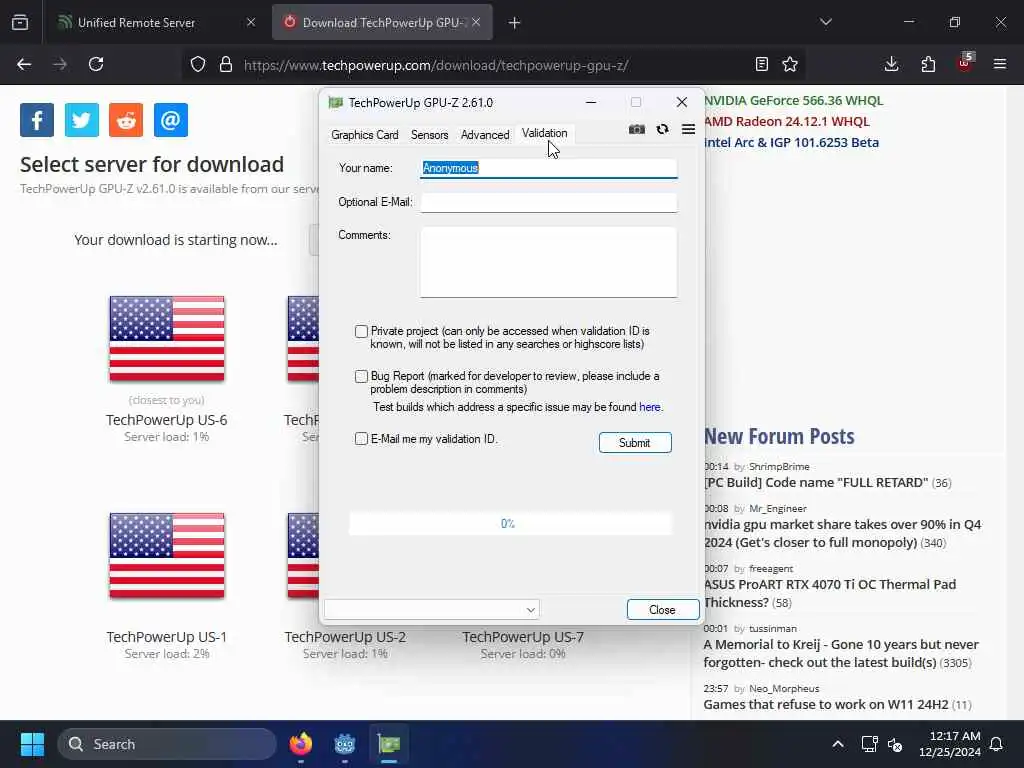Expand the GPU selection dropdown in GPU-Z
This screenshot has height=768, width=1024.
coord(432,609)
